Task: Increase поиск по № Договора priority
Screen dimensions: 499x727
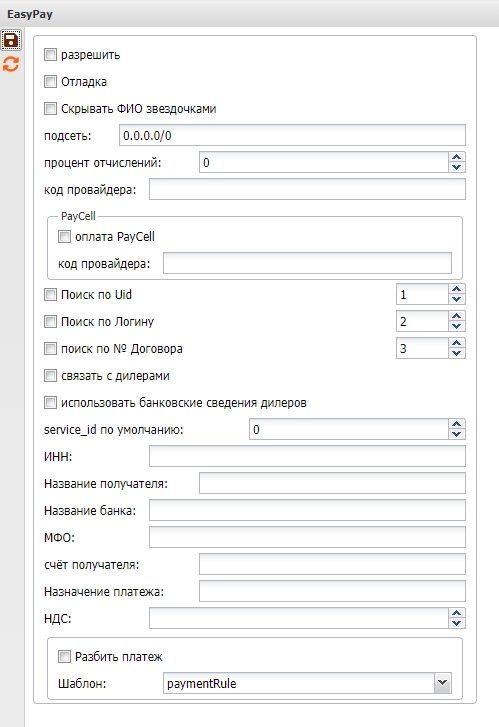Action: point(457,343)
